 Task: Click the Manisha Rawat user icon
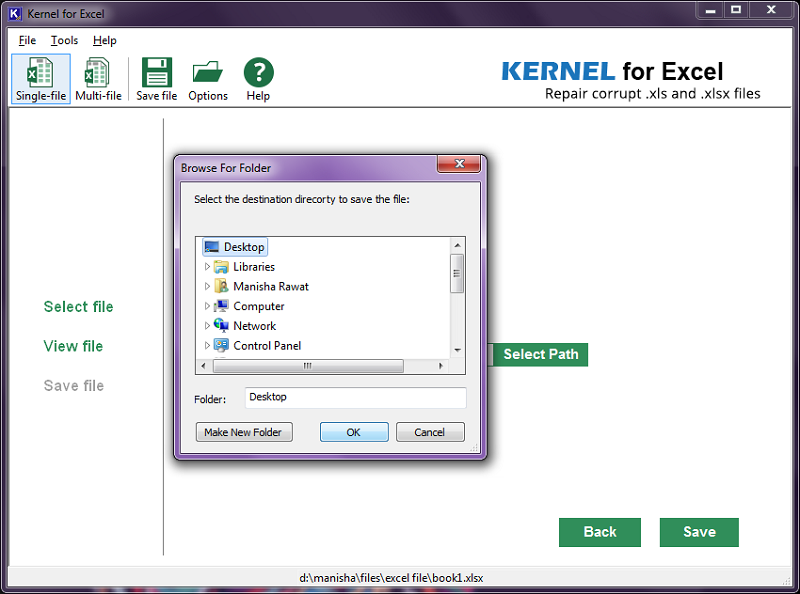(221, 286)
